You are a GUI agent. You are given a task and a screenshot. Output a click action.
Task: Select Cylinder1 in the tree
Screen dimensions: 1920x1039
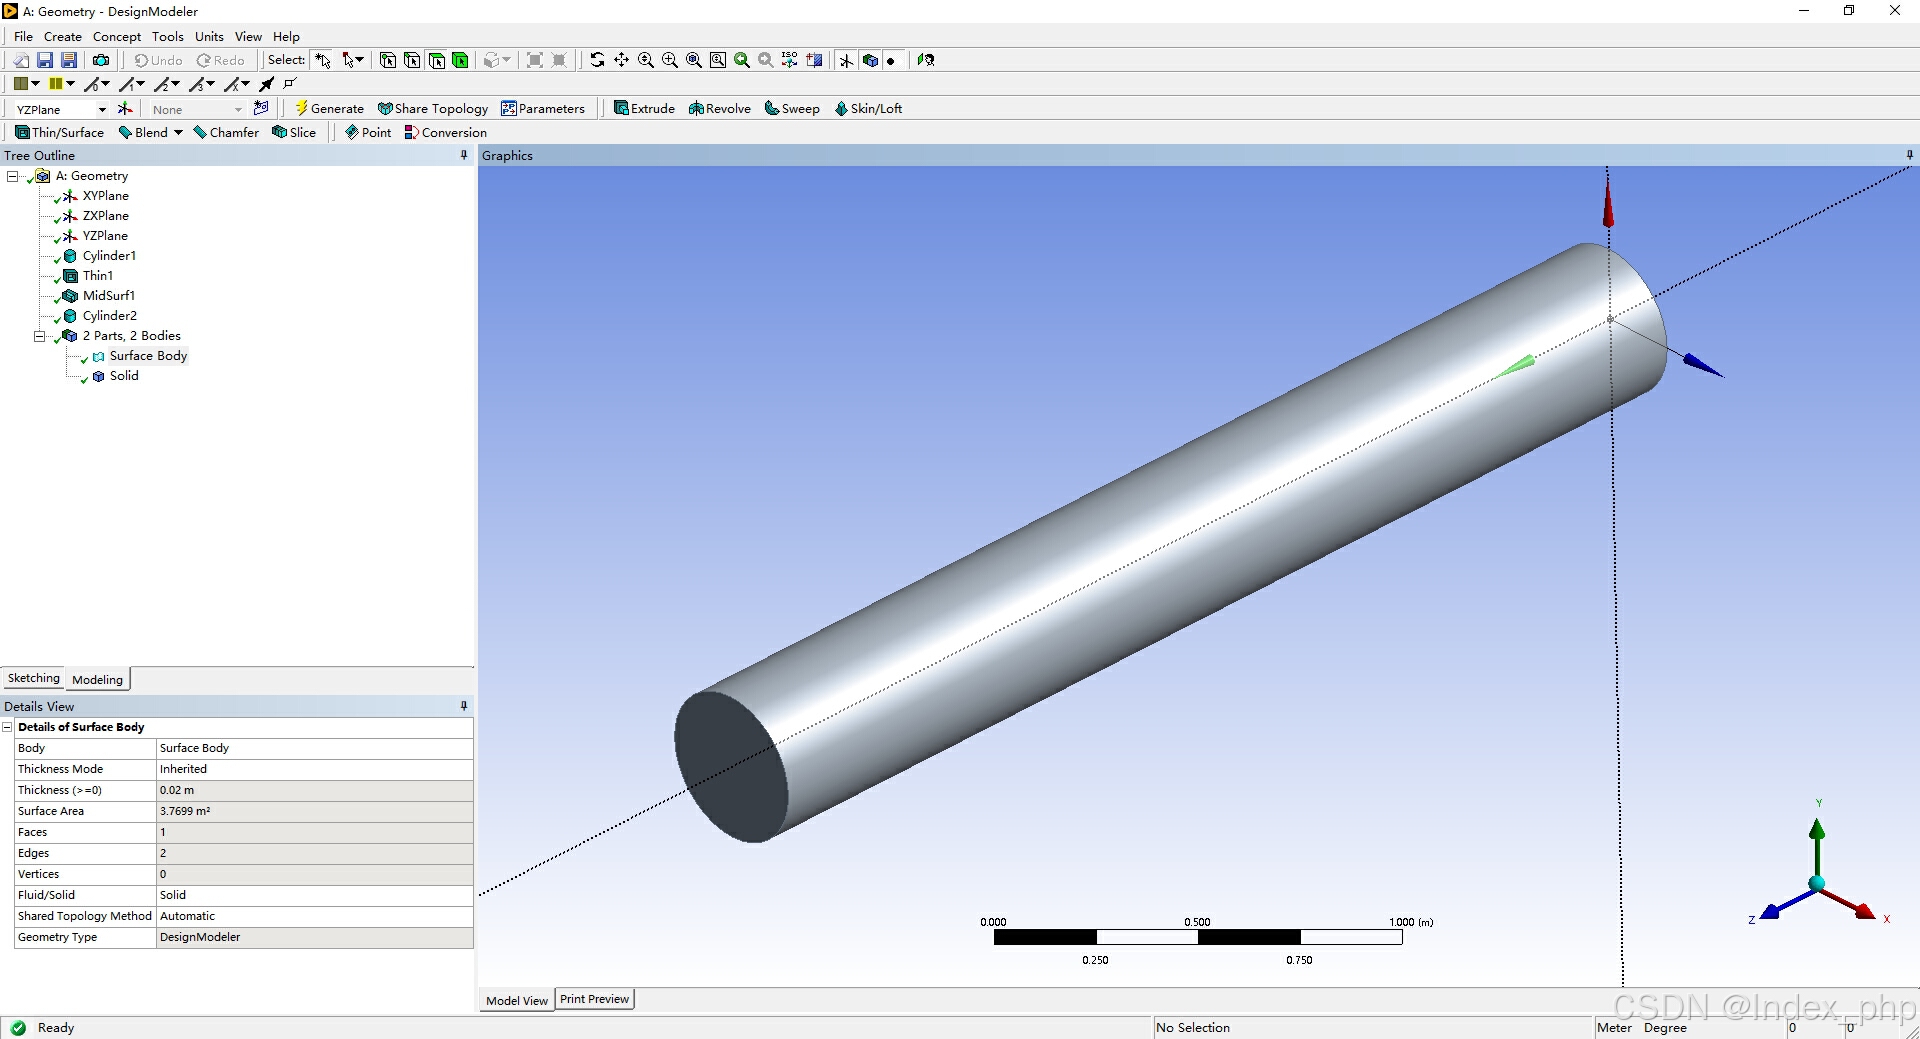(x=109, y=256)
